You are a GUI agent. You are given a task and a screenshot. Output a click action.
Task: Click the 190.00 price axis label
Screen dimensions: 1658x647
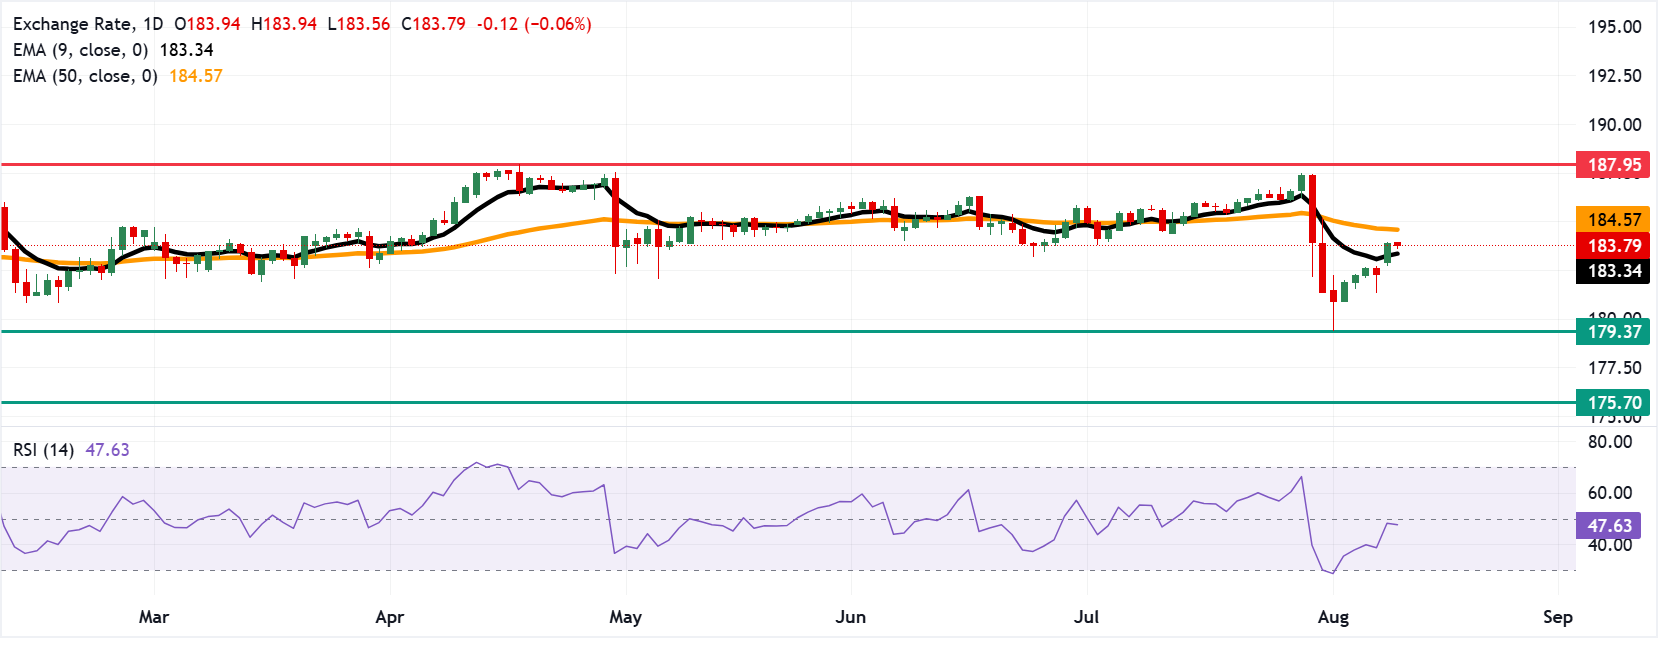pos(1615,125)
